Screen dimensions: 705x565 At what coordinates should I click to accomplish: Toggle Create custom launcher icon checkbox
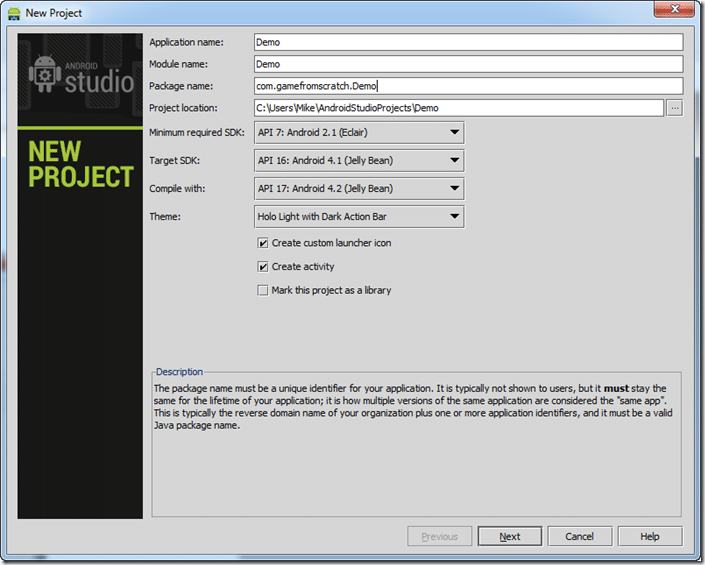[x=263, y=243]
